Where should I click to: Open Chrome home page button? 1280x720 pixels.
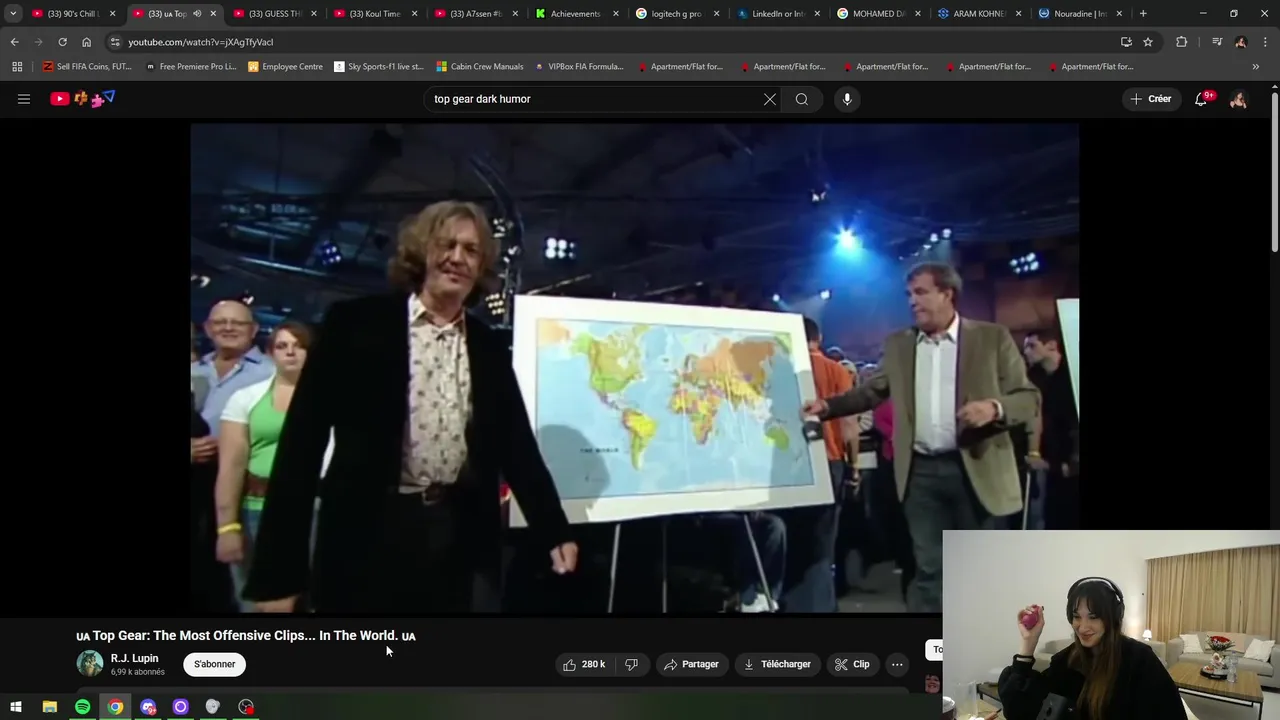[x=86, y=42]
